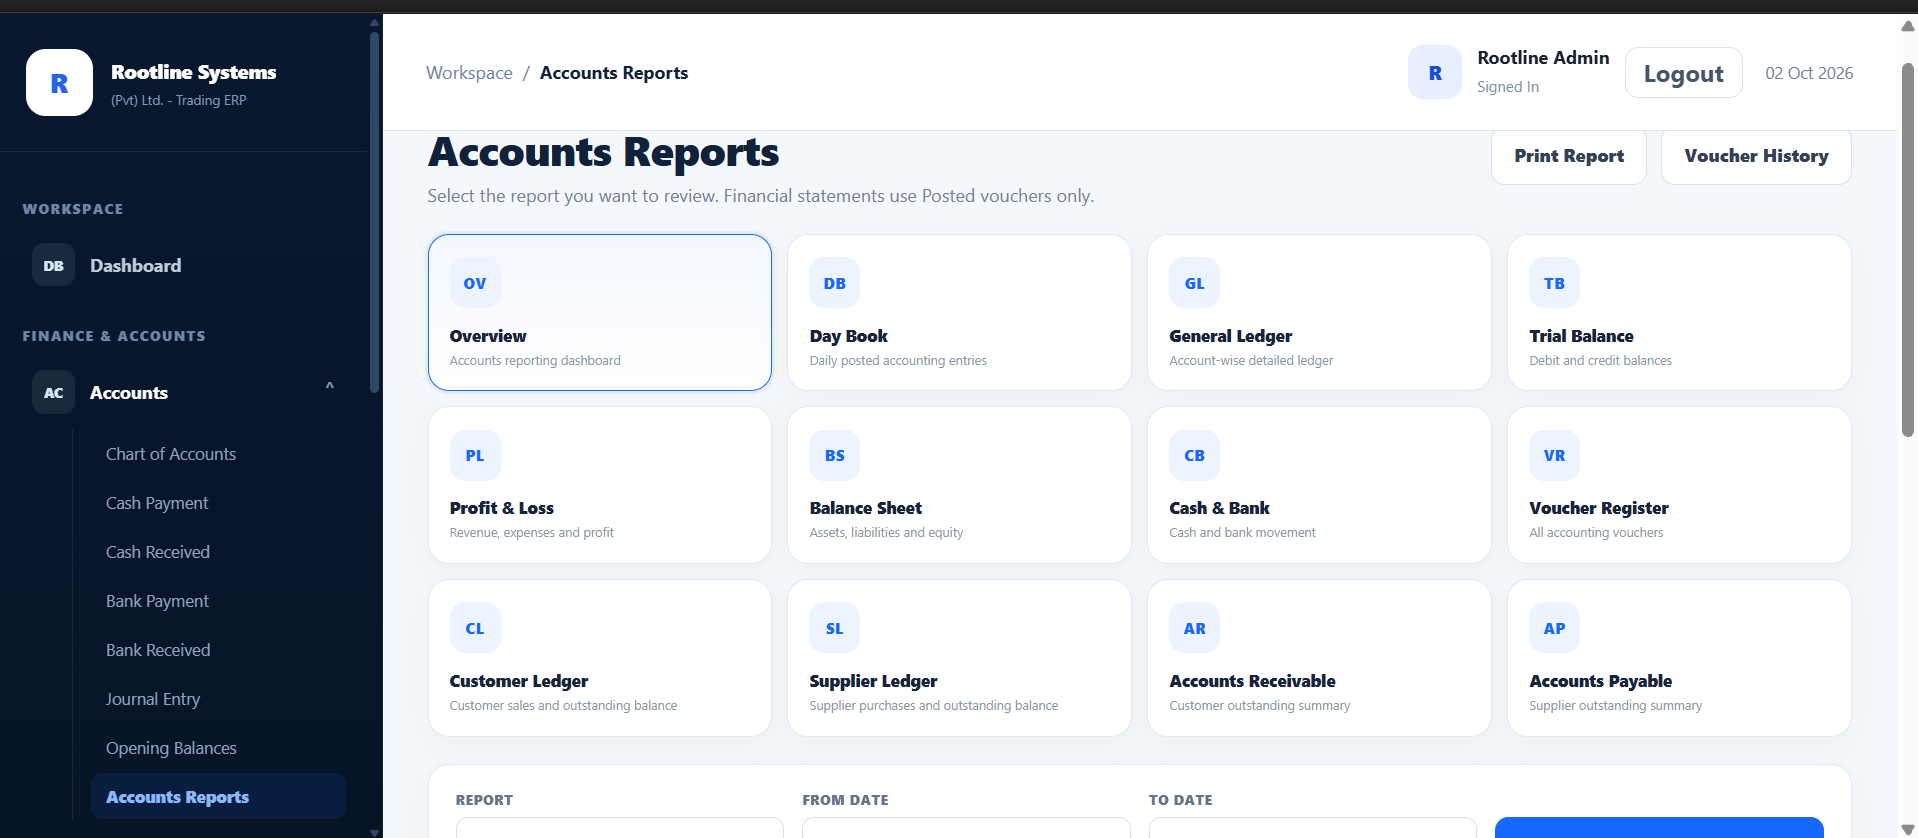Select the Overview card title
1918x838 pixels.
(488, 336)
